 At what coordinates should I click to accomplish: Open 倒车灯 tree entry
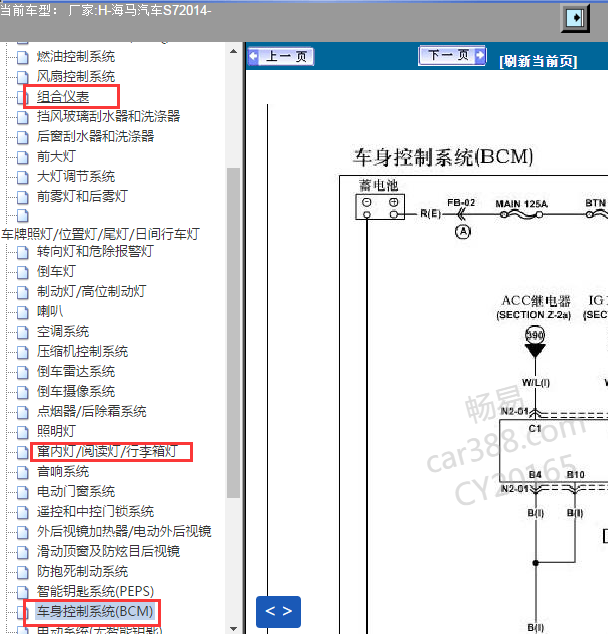[x=56, y=271]
